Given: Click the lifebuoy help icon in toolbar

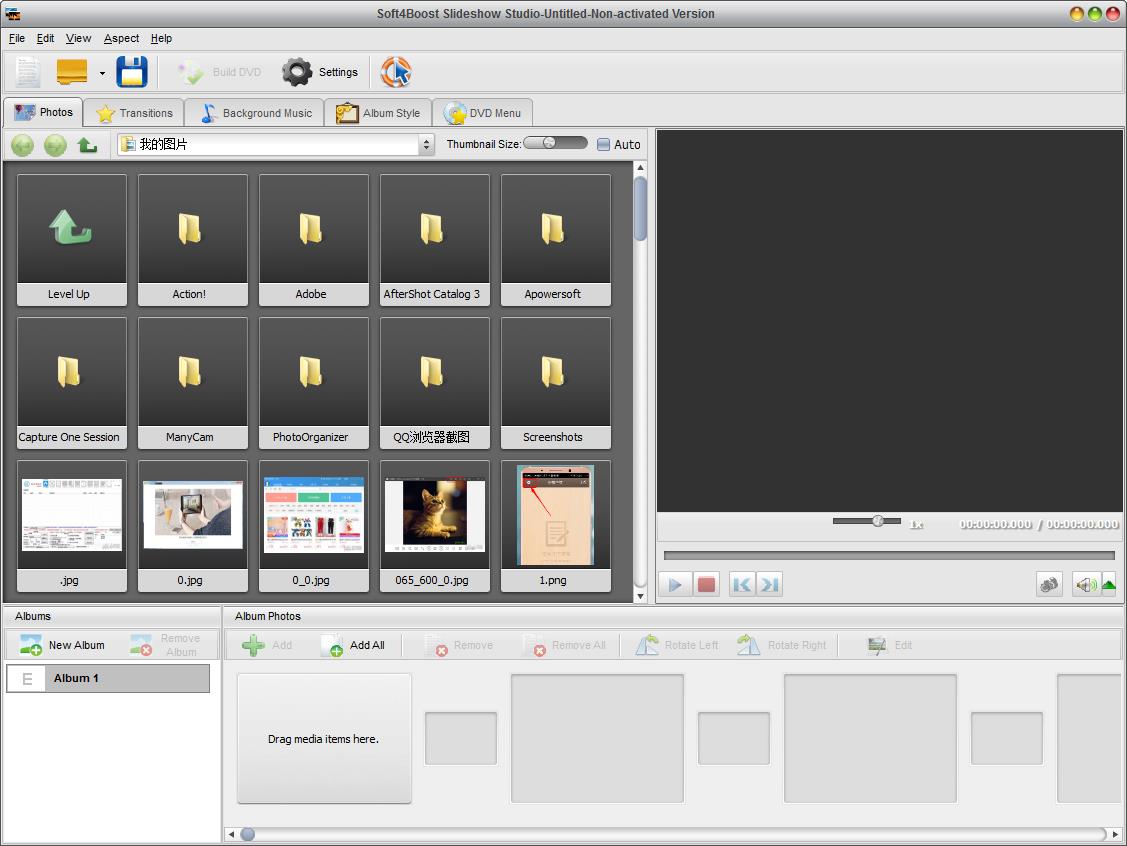Looking at the screenshot, I should 396,72.
